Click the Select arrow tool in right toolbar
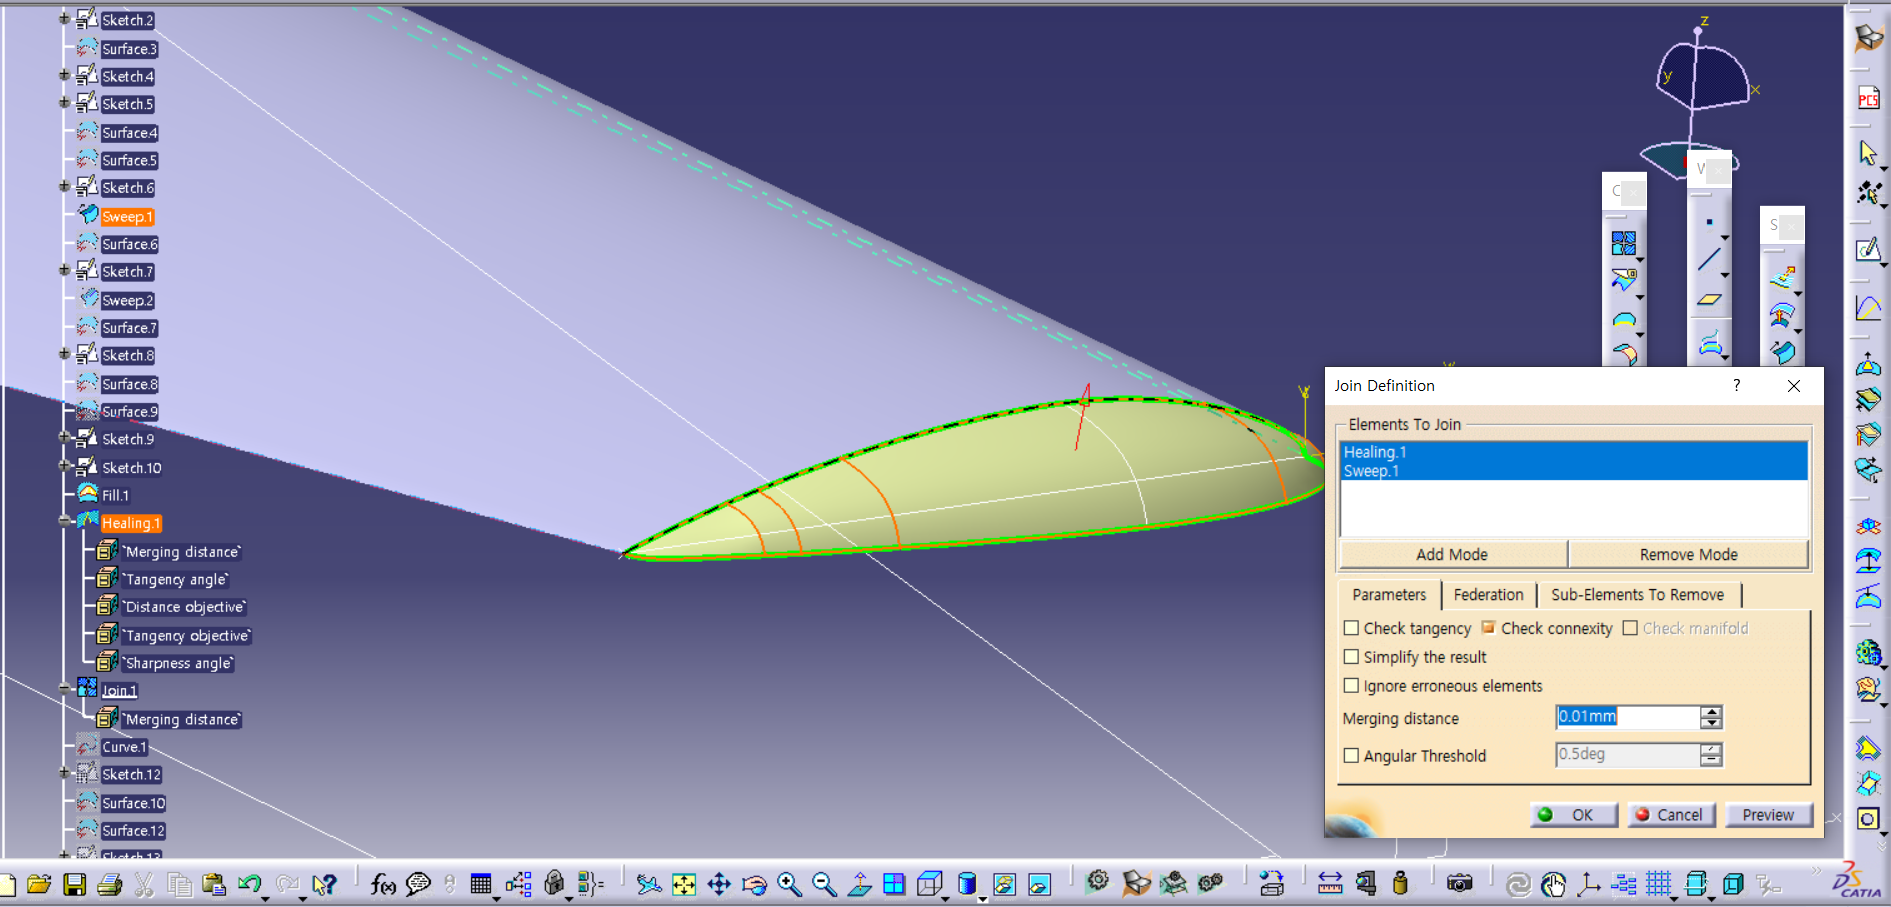This screenshot has width=1891, height=907. pyautogui.click(x=1868, y=153)
